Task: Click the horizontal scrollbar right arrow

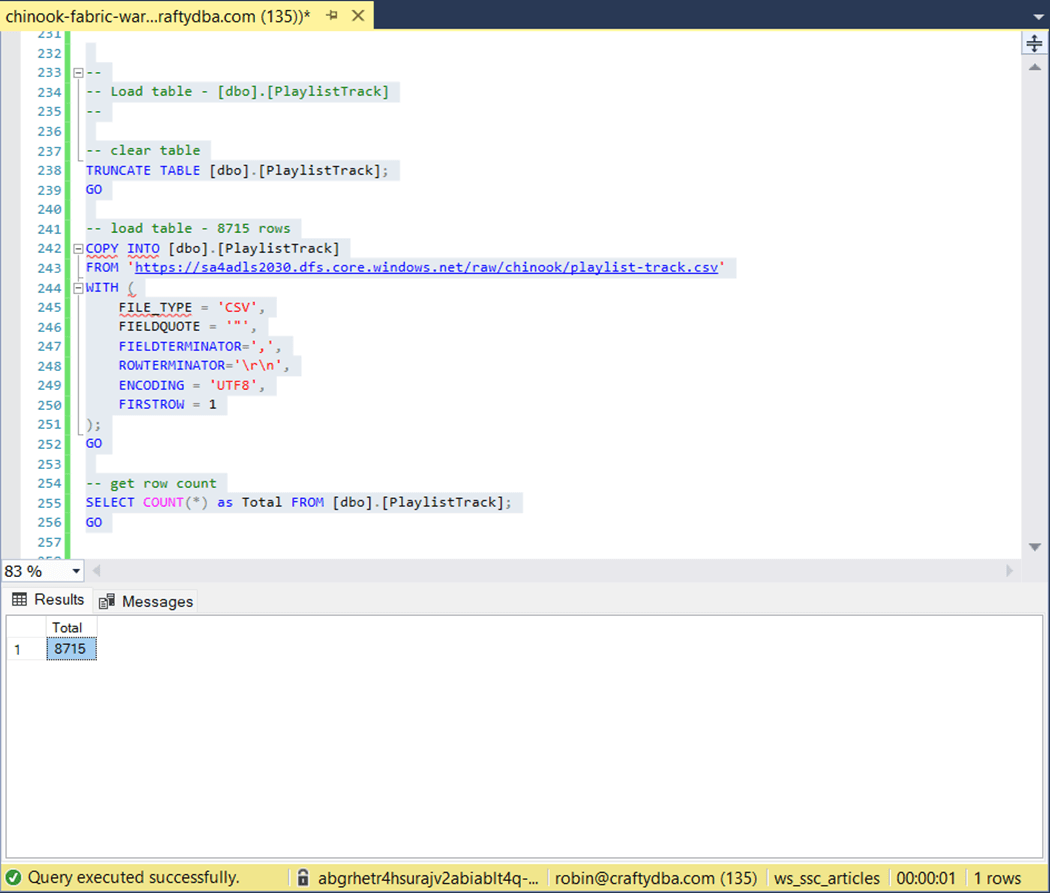Action: tap(1010, 571)
